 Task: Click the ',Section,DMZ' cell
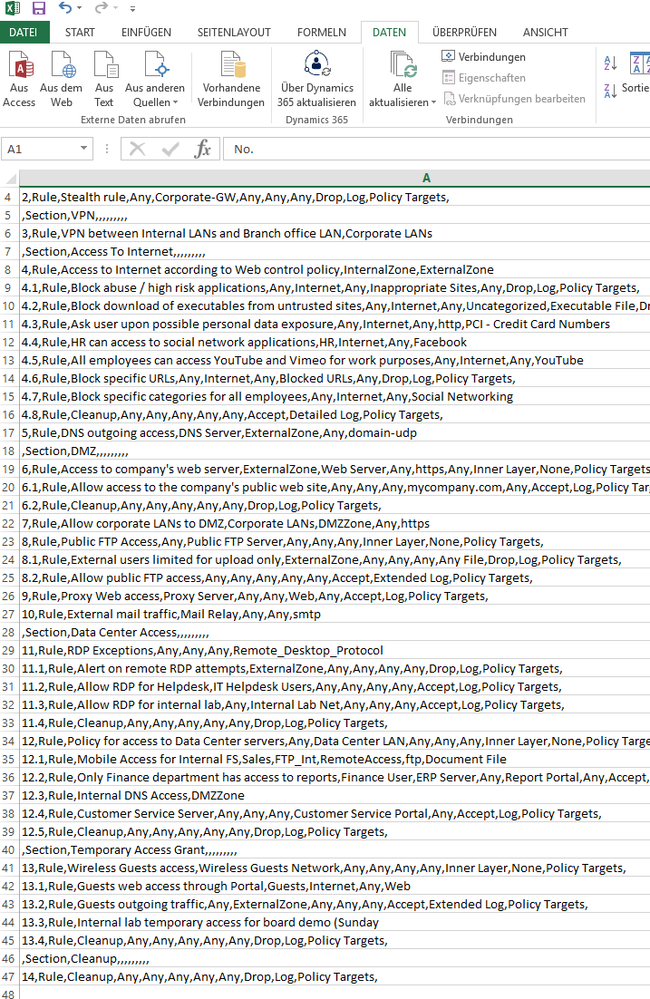tap(335, 451)
